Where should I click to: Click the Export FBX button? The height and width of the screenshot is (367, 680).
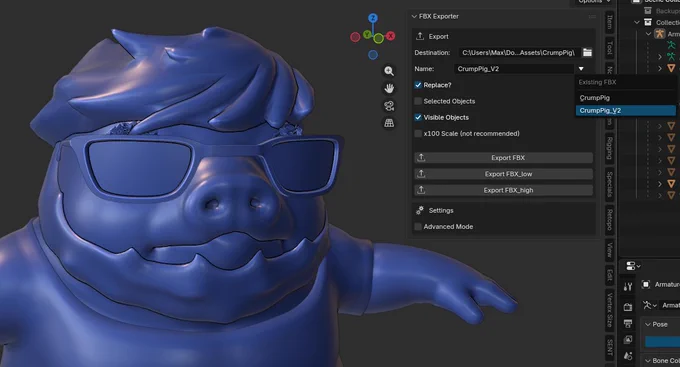click(x=503, y=158)
